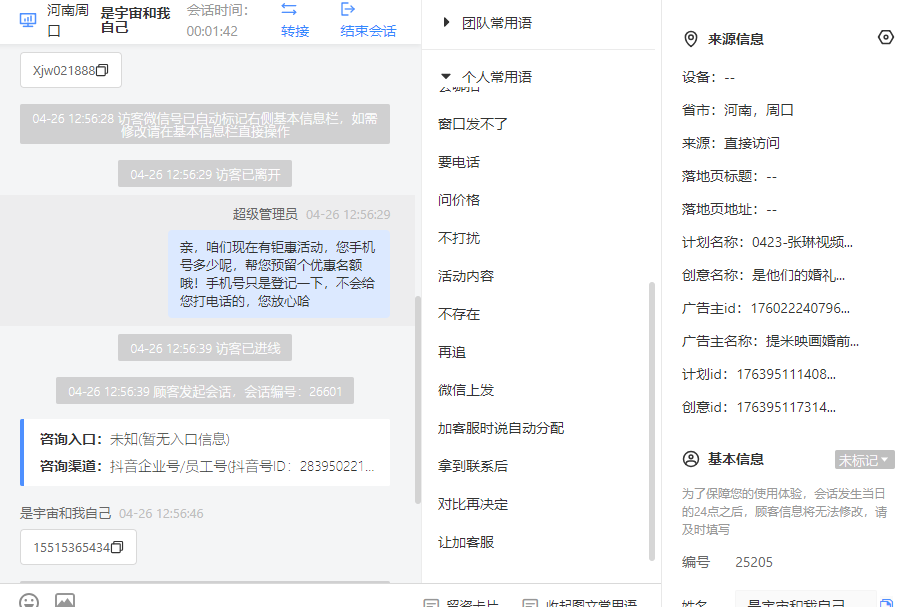Click the 编号 25205 value

click(754, 562)
